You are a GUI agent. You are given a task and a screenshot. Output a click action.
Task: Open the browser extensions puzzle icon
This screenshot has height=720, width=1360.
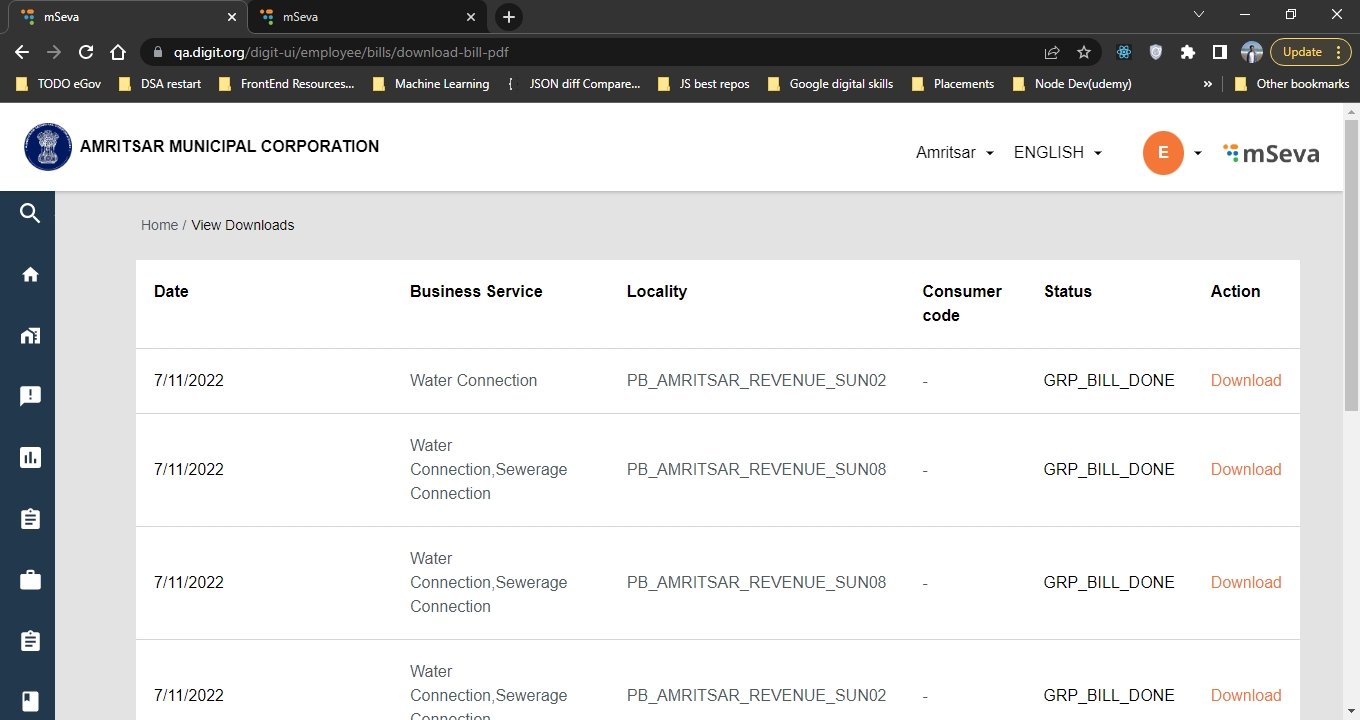(x=1188, y=52)
